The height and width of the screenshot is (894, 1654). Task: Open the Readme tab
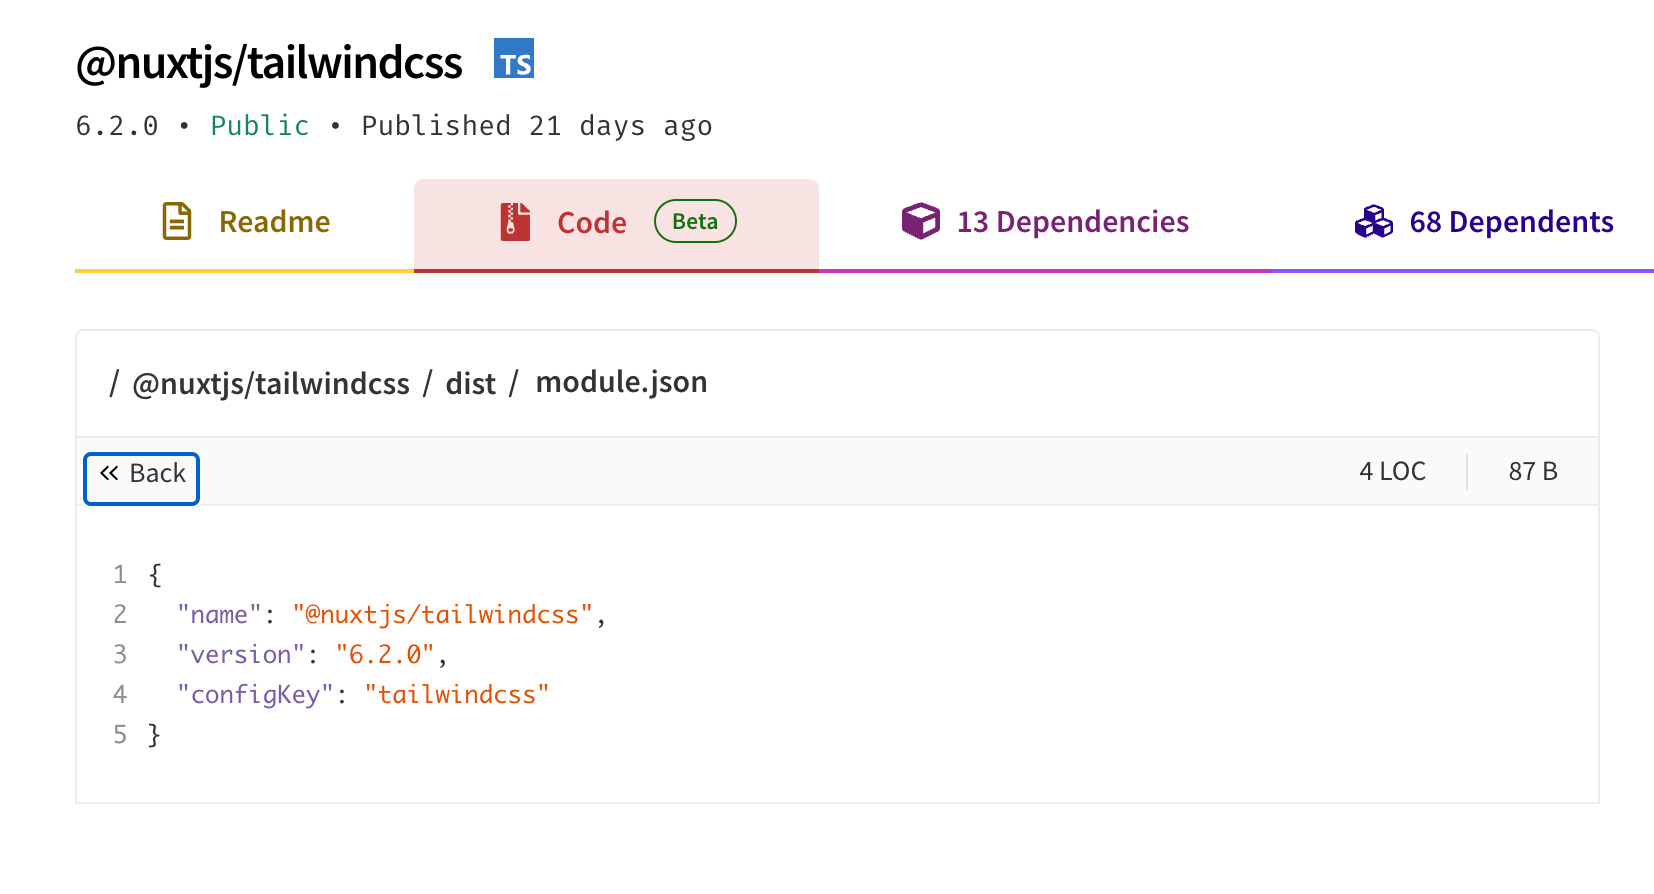click(x=244, y=223)
